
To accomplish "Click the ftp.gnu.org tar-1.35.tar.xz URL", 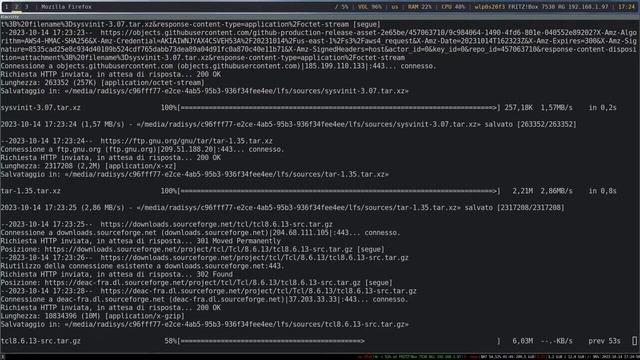I will coord(186,141).
